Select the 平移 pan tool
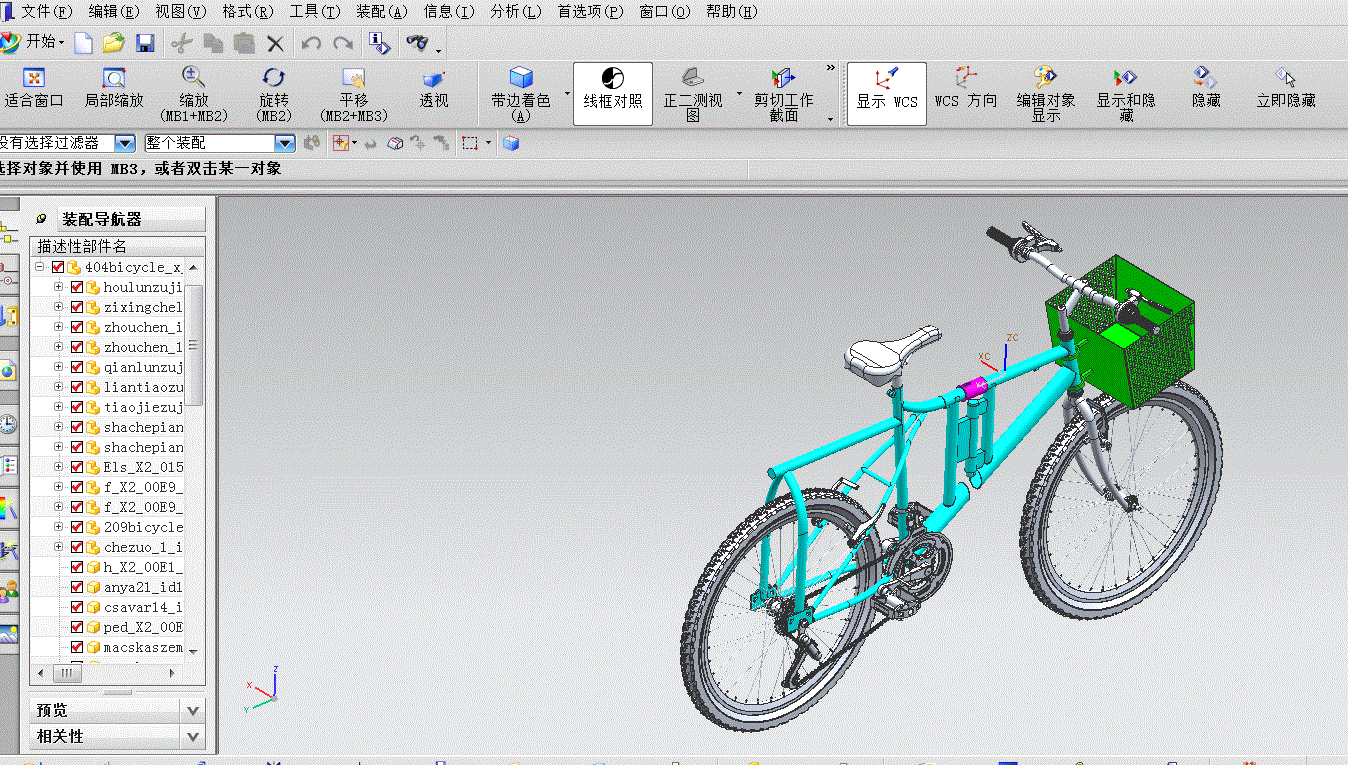 353,78
